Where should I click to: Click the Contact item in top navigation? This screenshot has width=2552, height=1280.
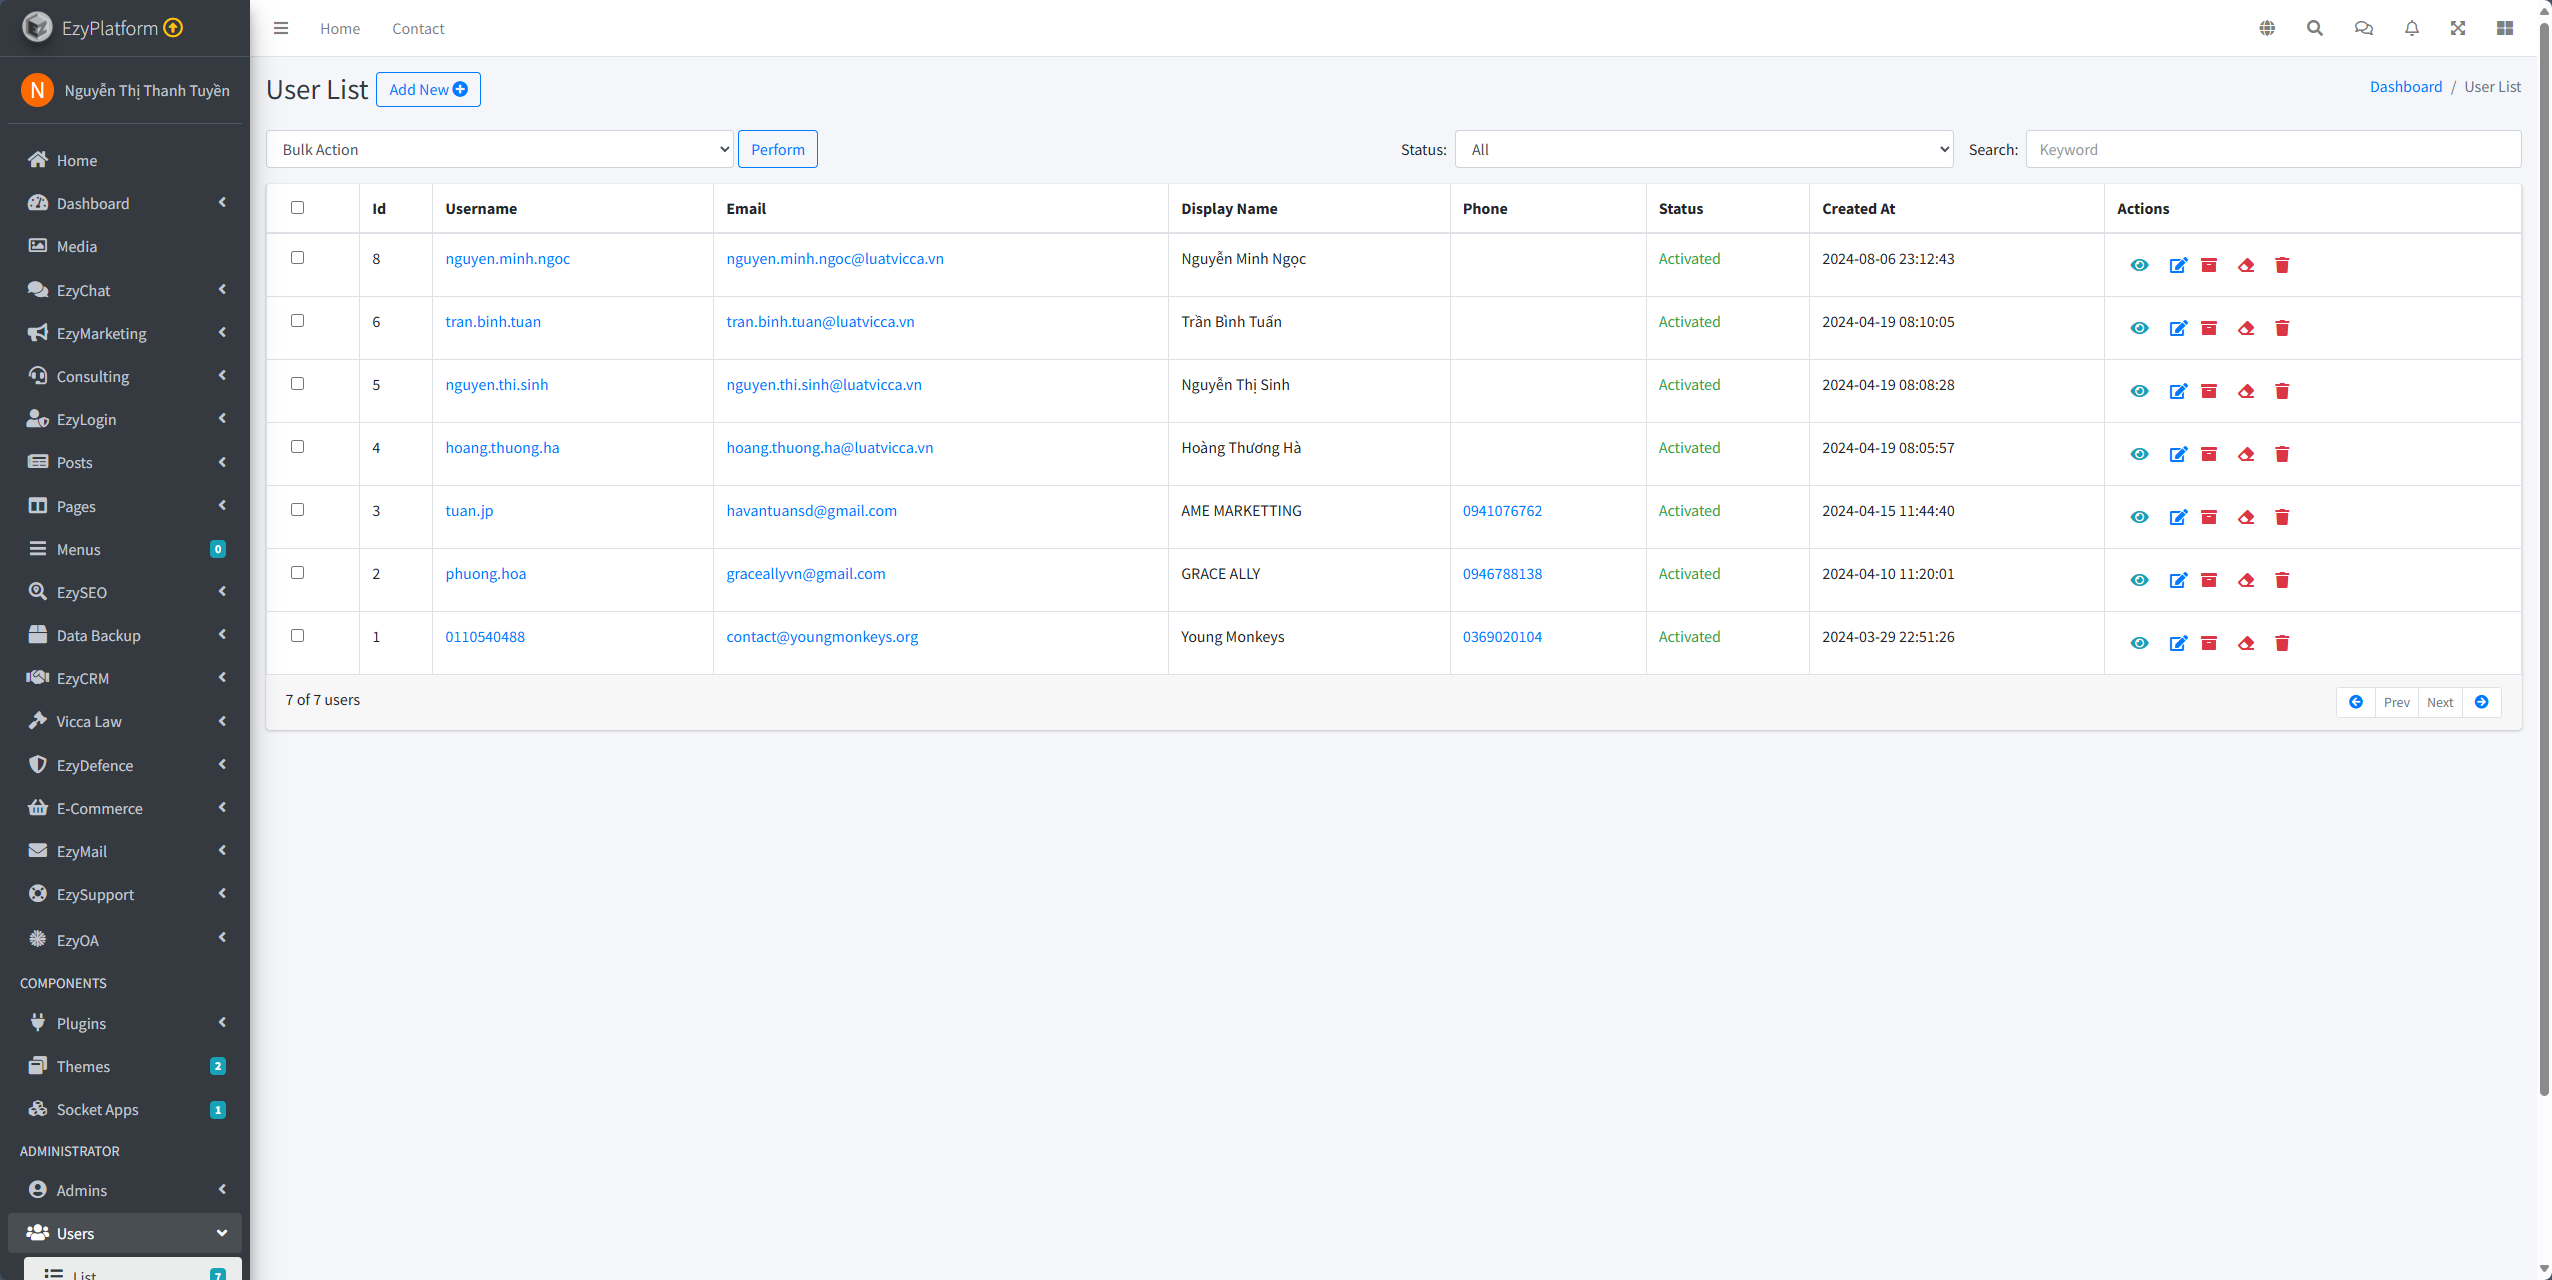click(x=418, y=28)
